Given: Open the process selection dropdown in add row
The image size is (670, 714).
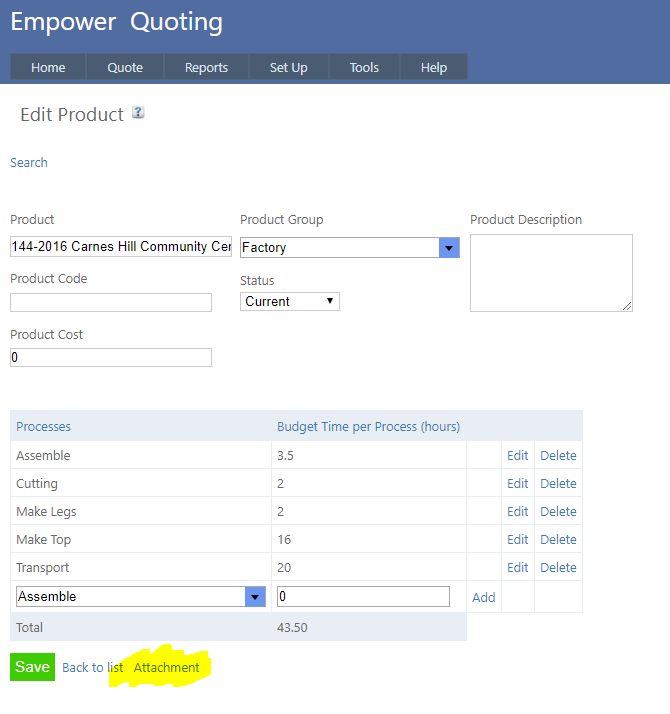Looking at the screenshot, I should [255, 596].
